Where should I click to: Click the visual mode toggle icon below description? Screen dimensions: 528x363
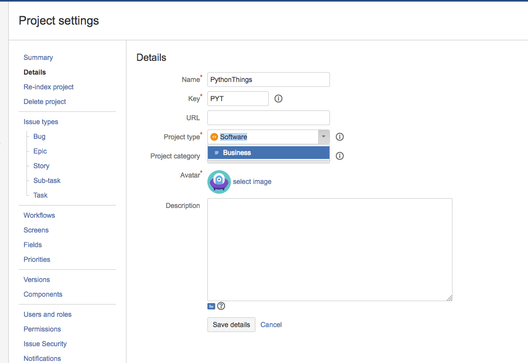pyautogui.click(x=211, y=306)
